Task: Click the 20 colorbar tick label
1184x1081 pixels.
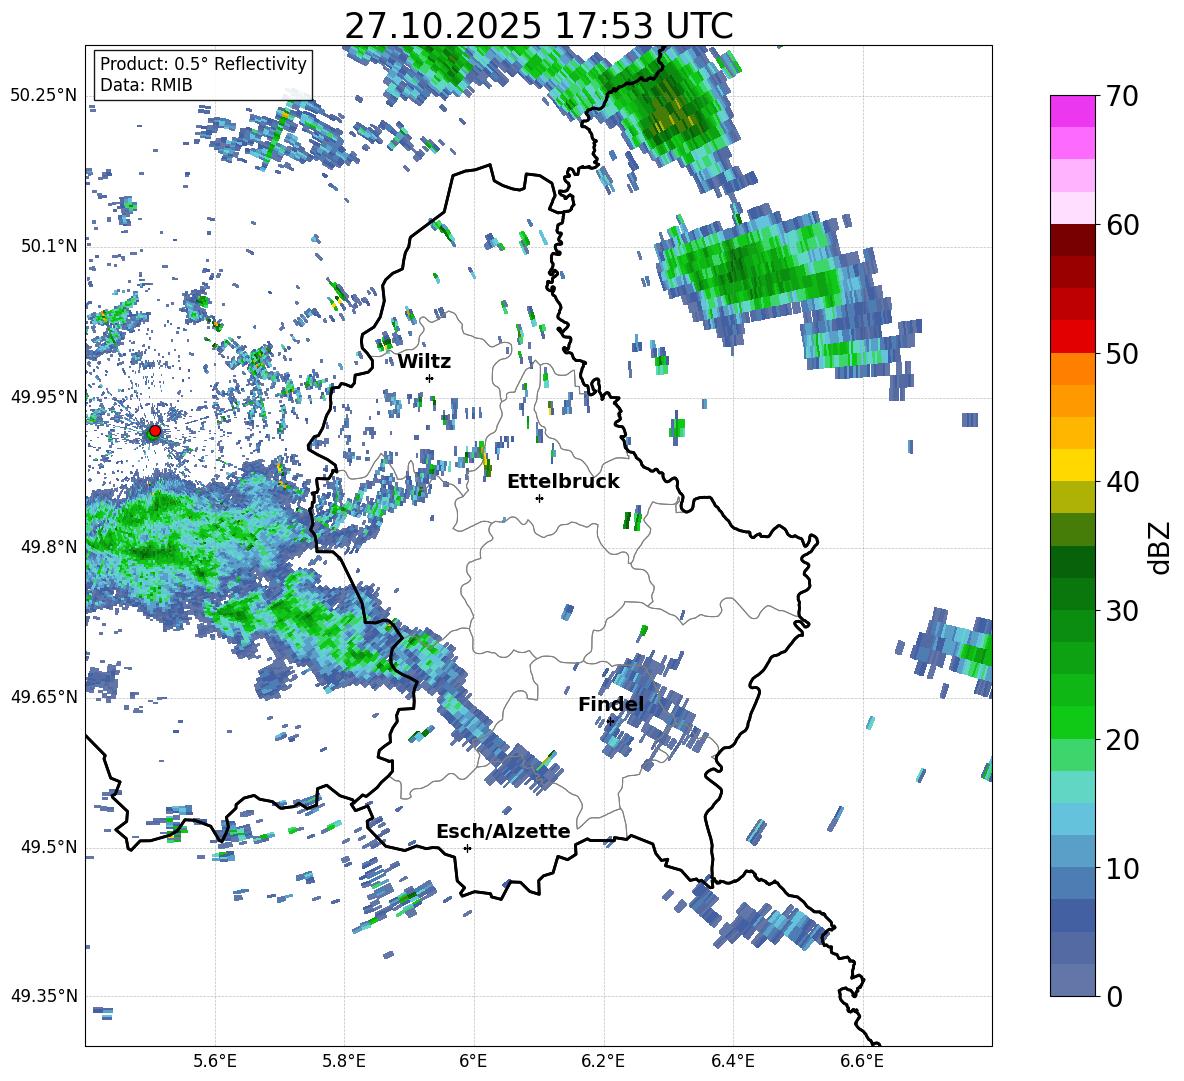Action: [1123, 740]
